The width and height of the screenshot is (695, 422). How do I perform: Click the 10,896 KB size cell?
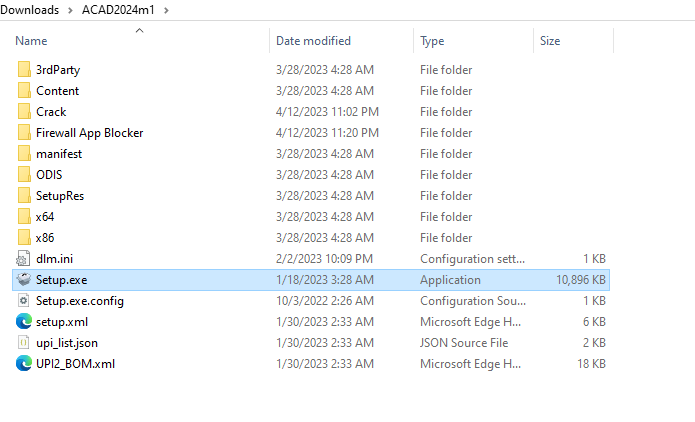(581, 280)
